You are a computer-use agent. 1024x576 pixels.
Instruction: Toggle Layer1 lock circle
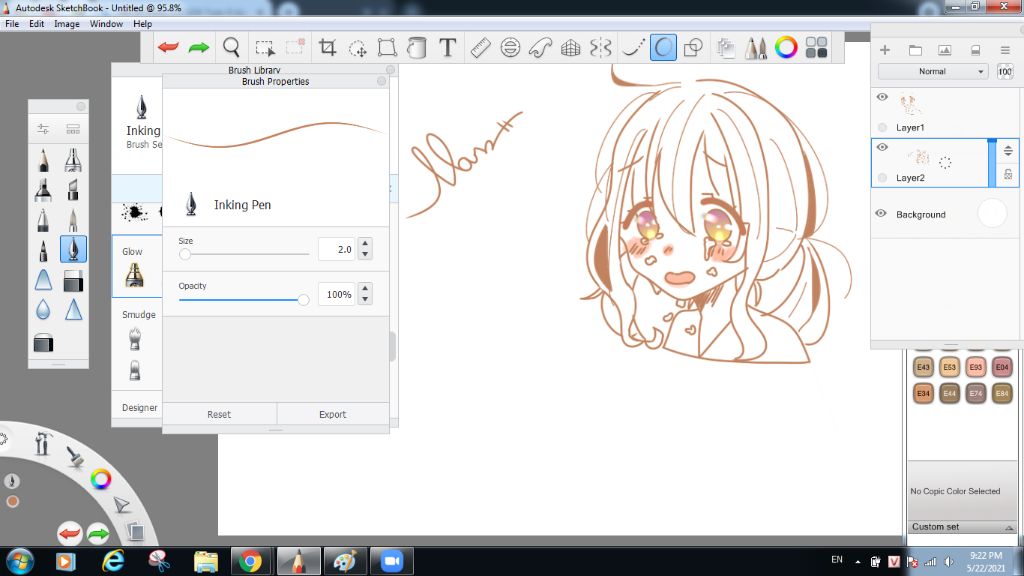tap(882, 127)
